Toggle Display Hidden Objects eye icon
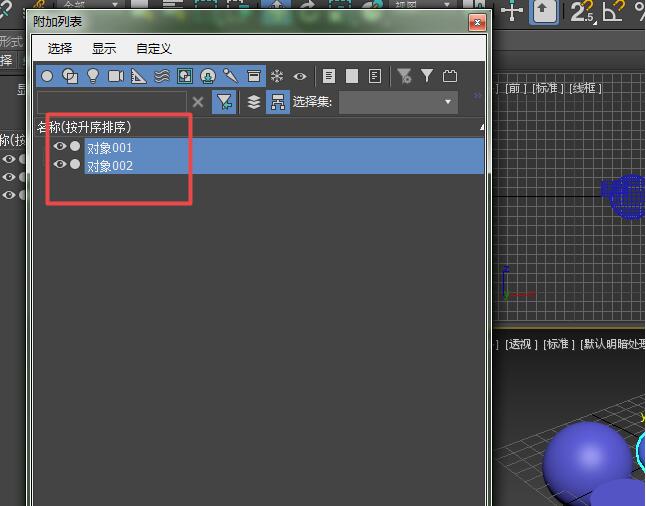 (x=300, y=76)
